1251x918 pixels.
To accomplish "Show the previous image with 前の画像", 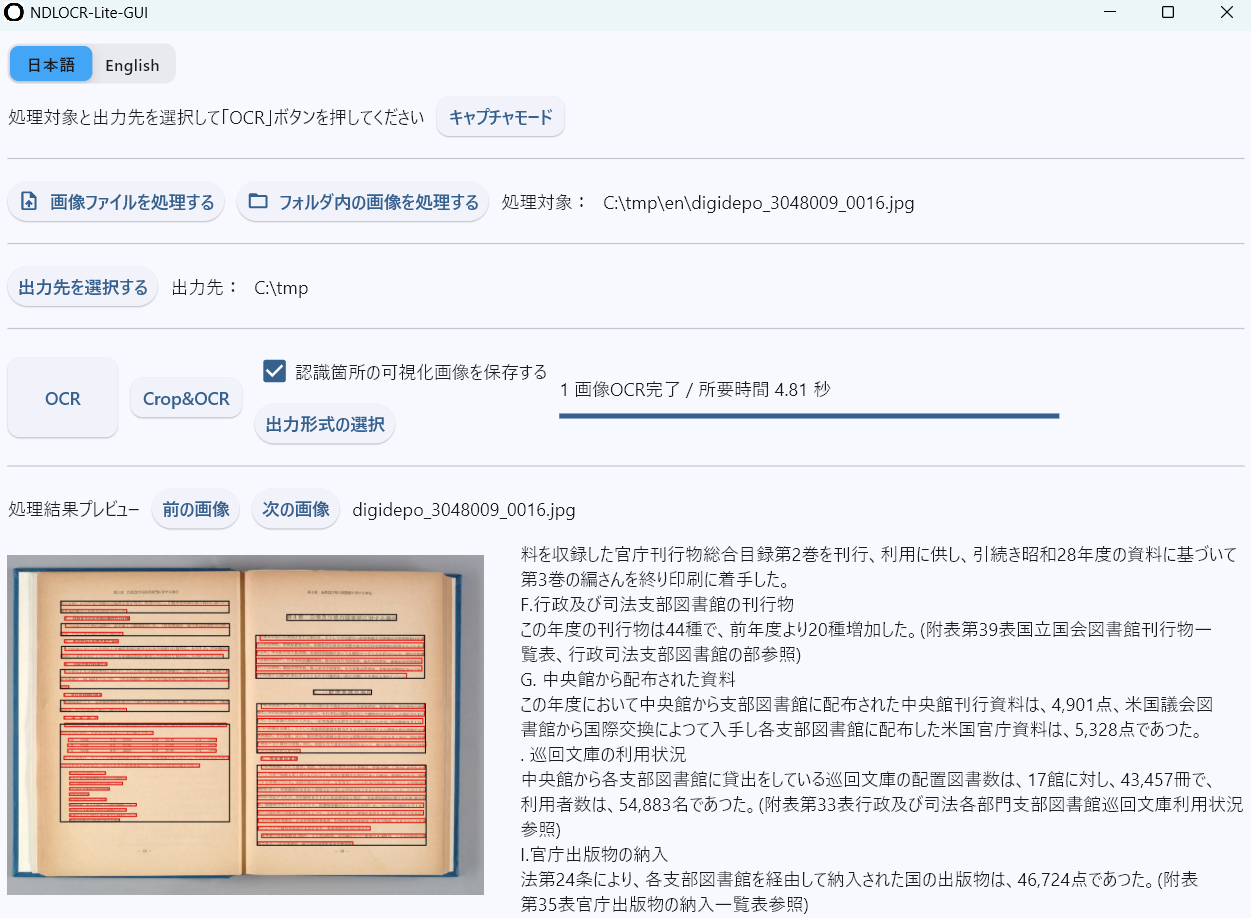I will tap(196, 509).
